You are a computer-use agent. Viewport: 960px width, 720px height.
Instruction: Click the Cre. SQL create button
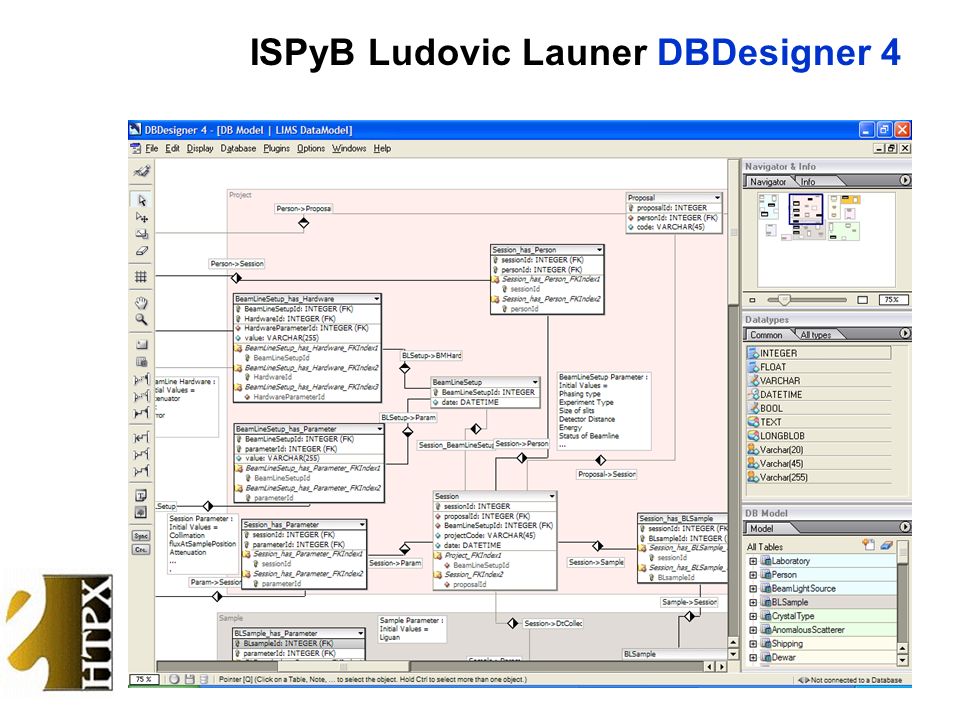click(141, 549)
